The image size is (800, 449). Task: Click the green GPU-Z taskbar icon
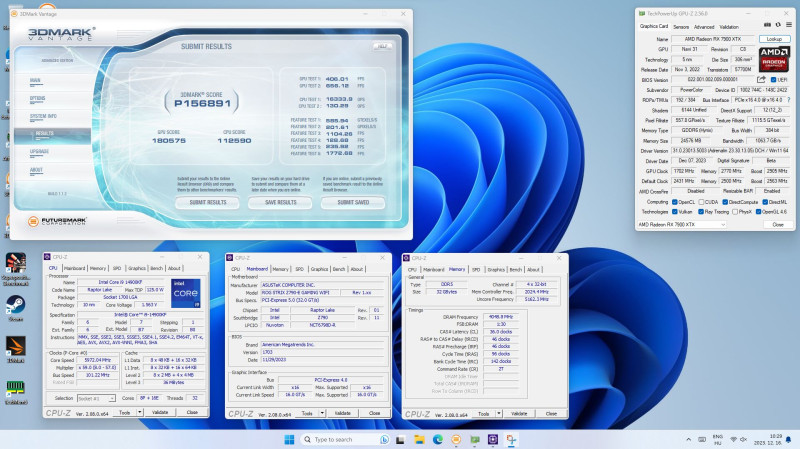[x=474, y=439]
